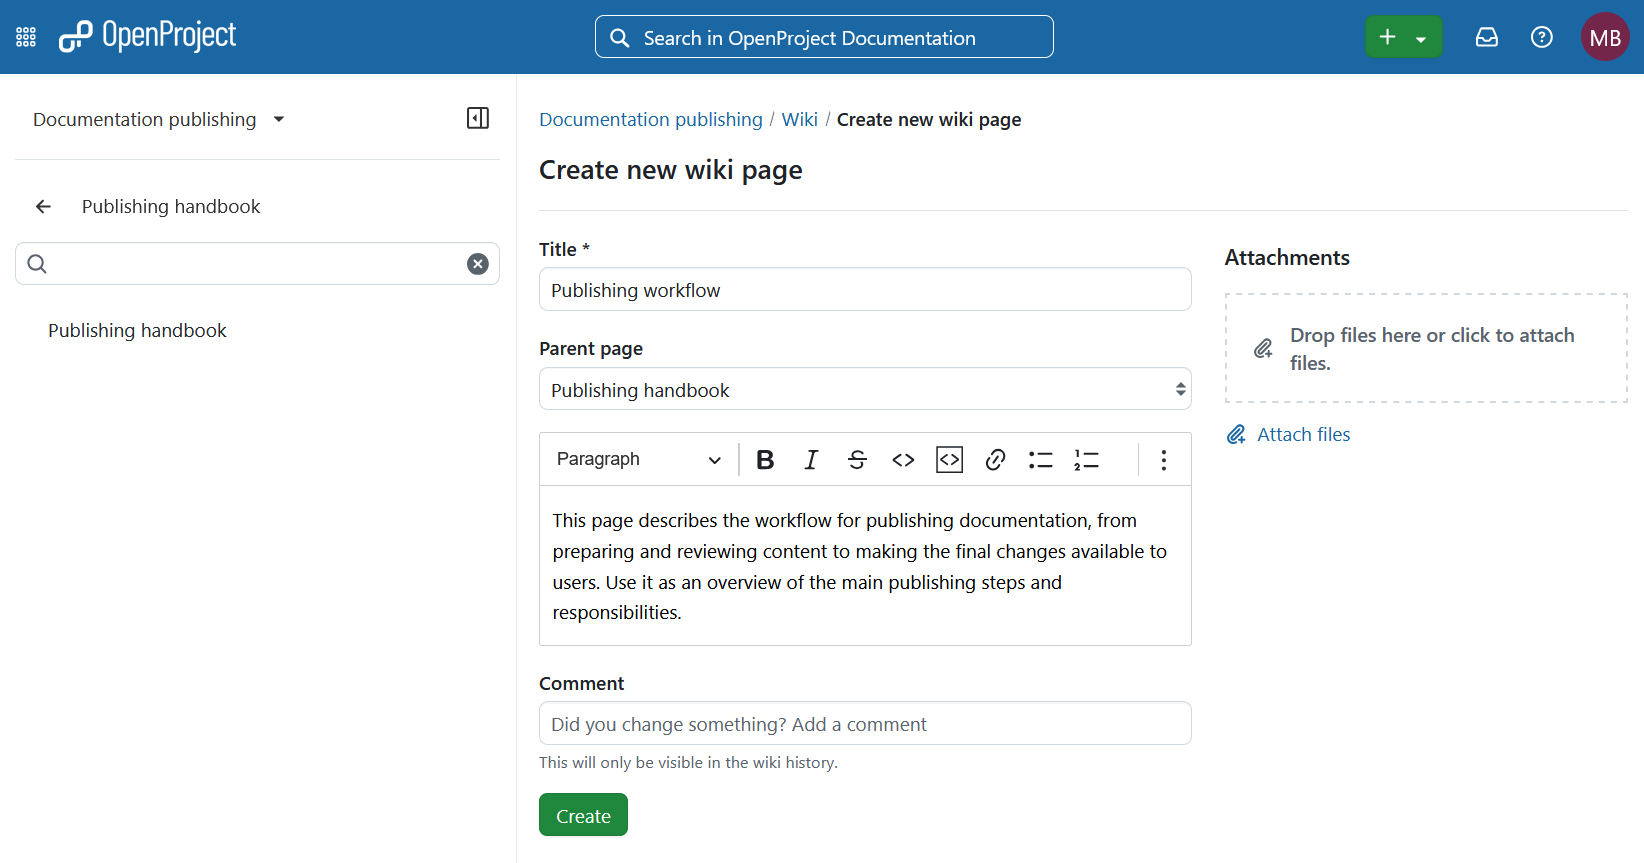Insert a numbered list
This screenshot has width=1644, height=863.
pos(1087,459)
